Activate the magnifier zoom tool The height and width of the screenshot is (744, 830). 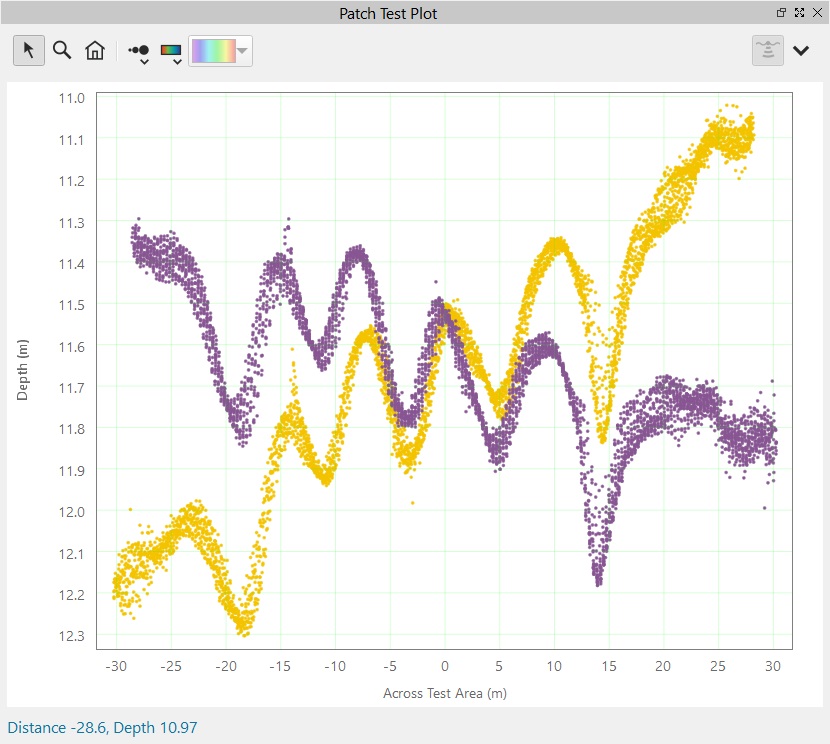[x=62, y=51]
